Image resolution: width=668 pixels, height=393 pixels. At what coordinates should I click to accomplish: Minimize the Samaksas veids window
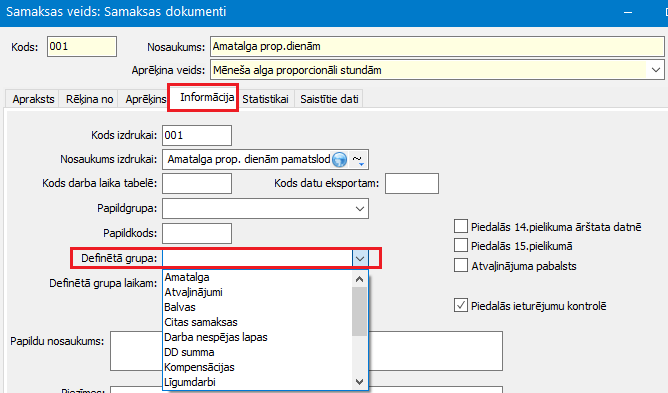click(x=628, y=12)
